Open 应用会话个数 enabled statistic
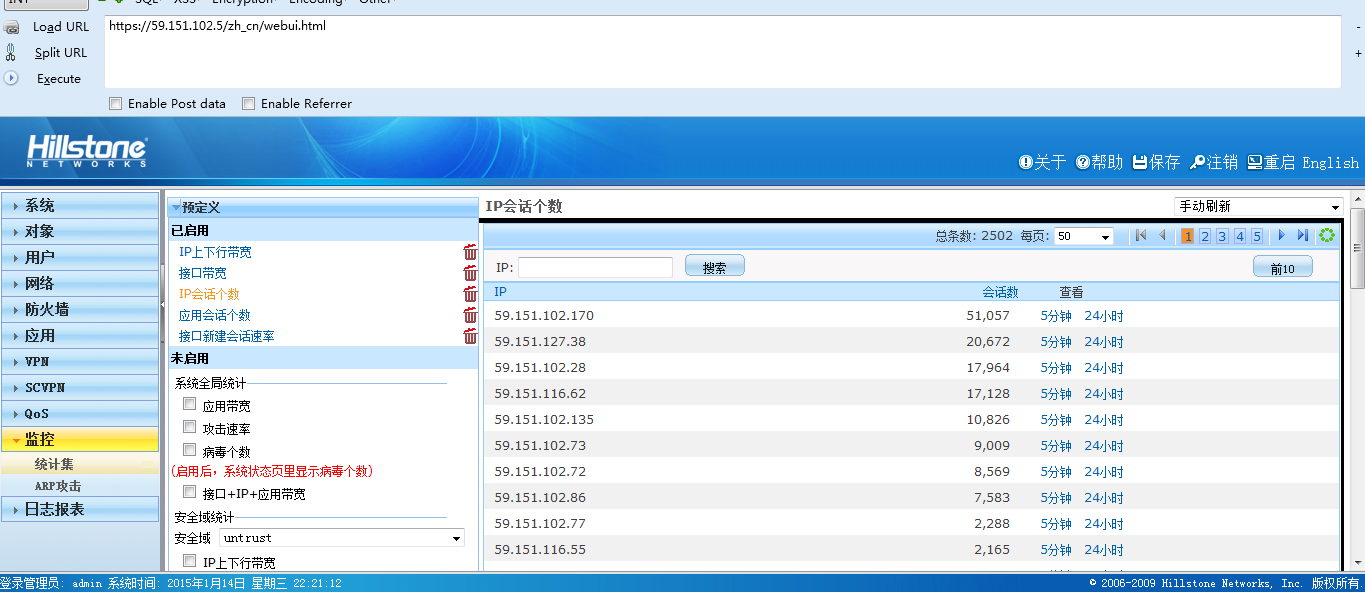The width and height of the screenshot is (1365, 592). pos(215,315)
